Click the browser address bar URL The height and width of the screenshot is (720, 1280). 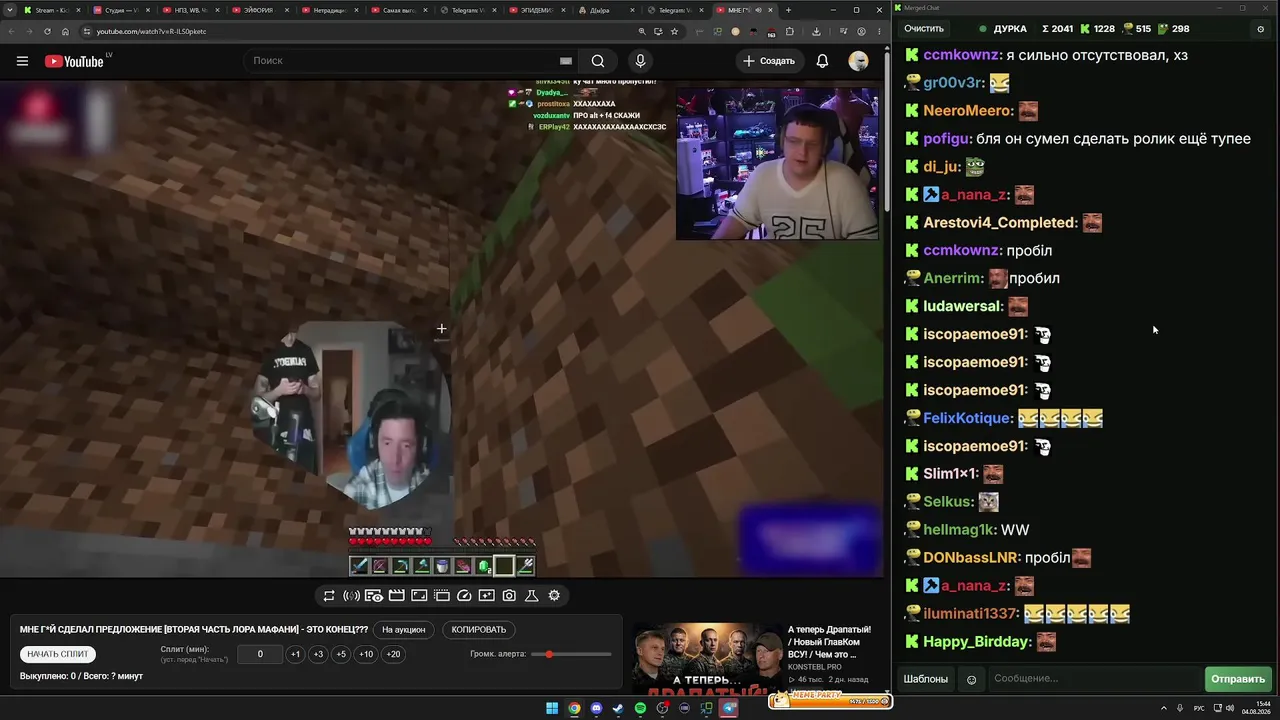[x=152, y=31]
